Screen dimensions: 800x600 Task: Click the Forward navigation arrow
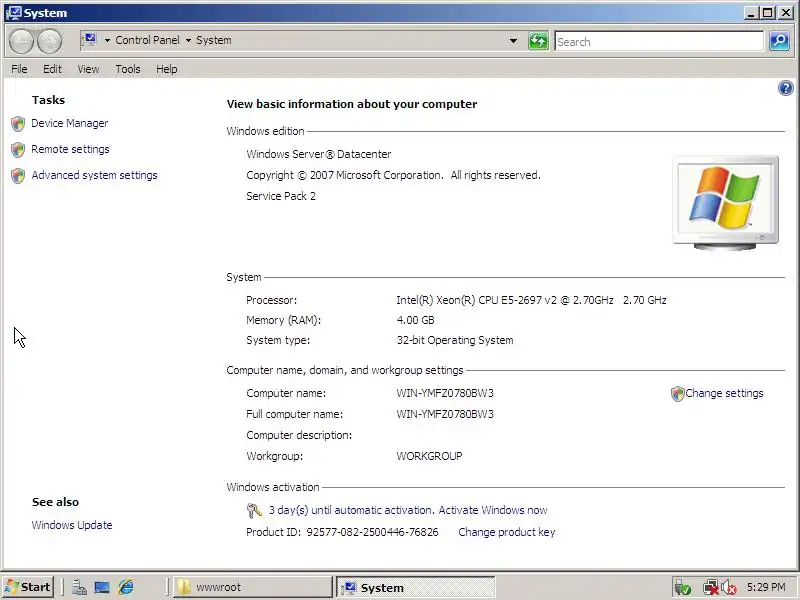[49, 41]
